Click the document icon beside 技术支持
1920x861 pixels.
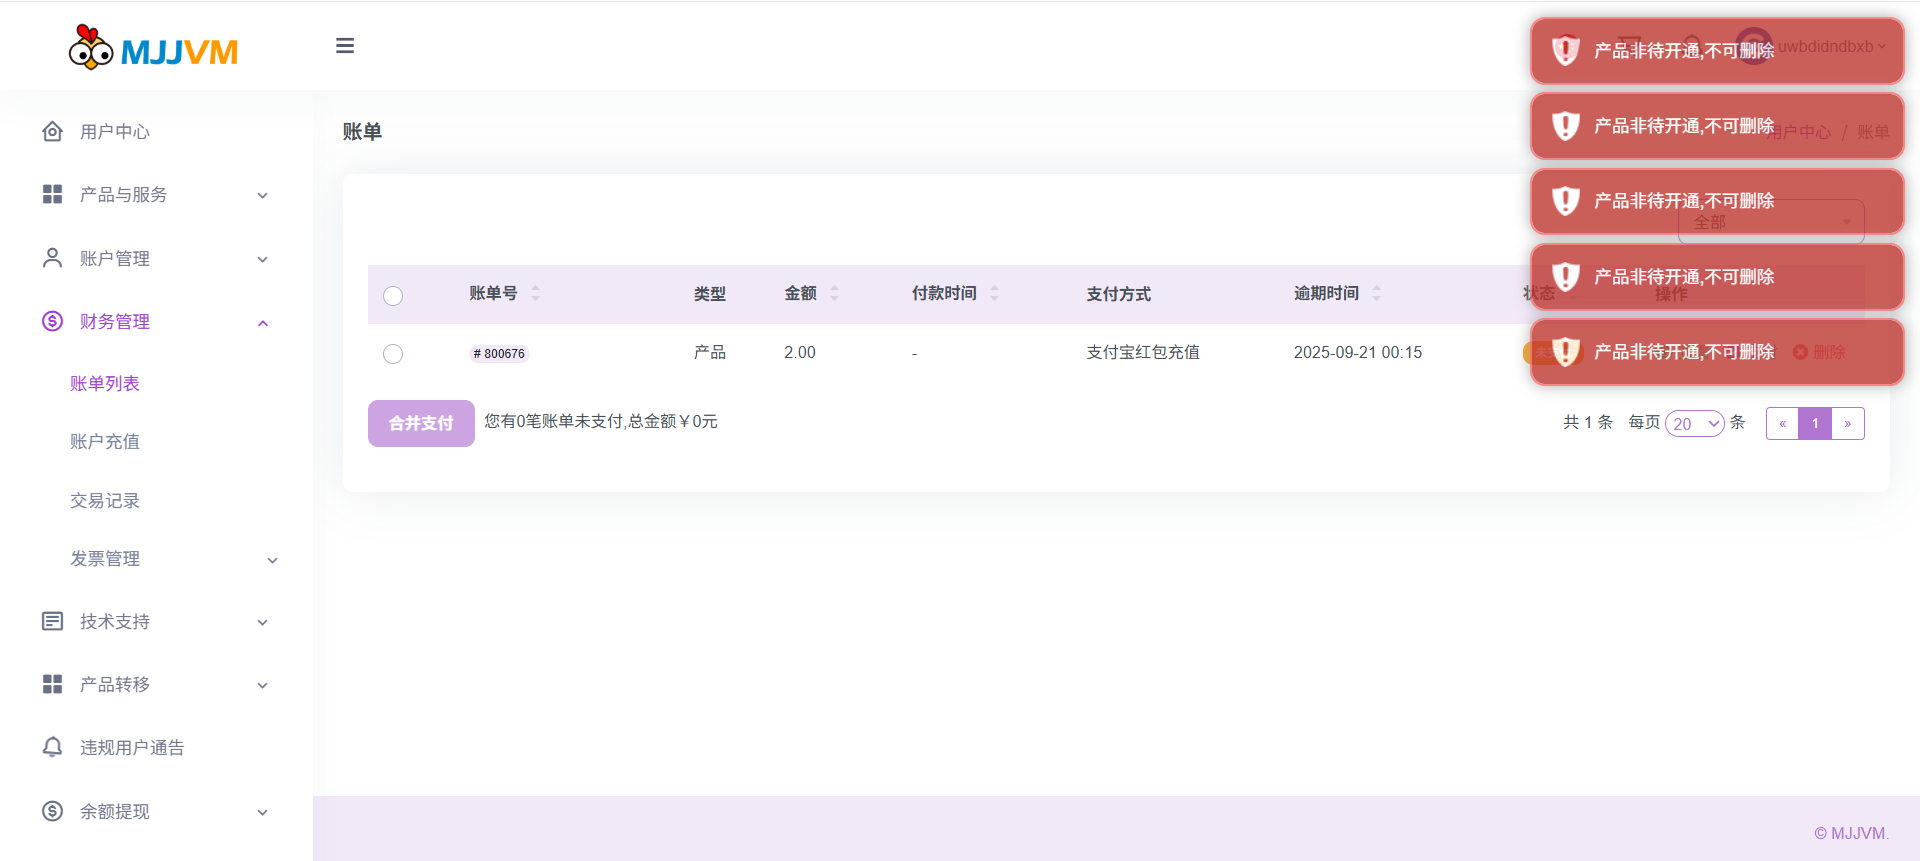[x=52, y=621]
